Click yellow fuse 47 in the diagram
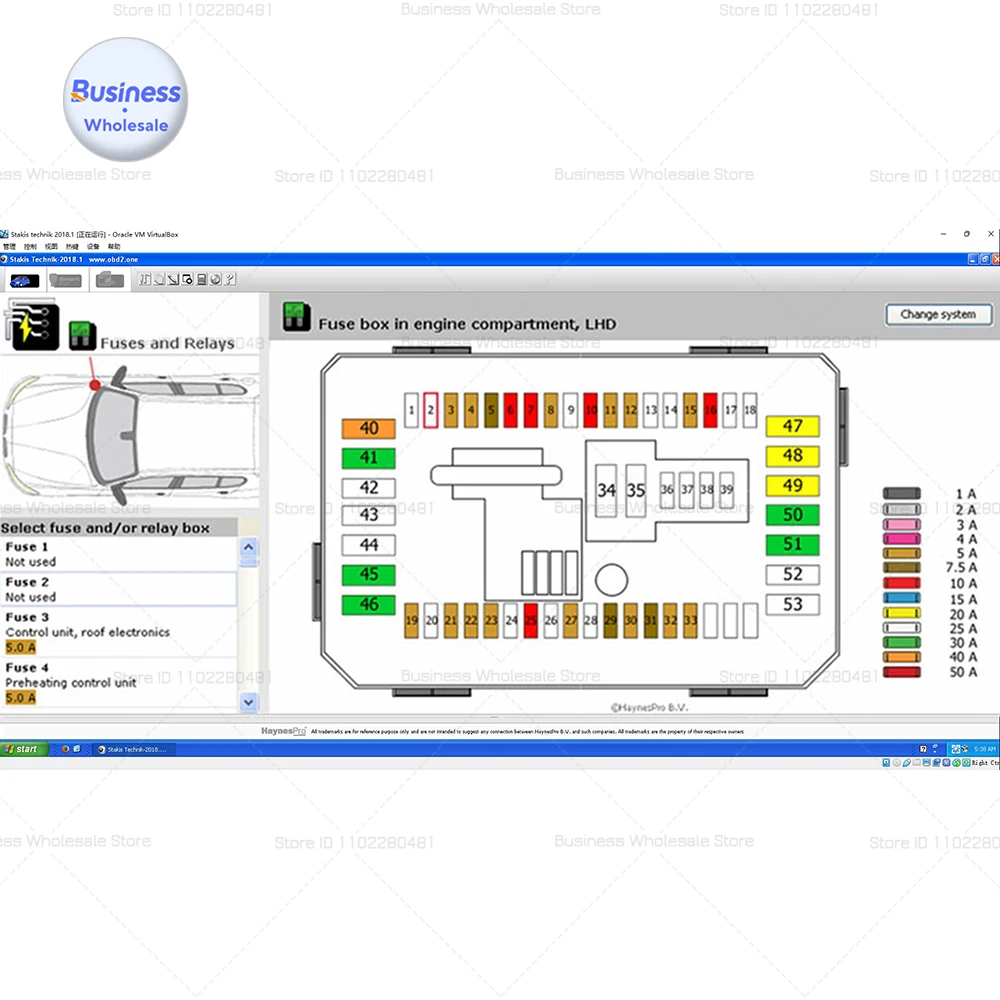 tap(793, 427)
